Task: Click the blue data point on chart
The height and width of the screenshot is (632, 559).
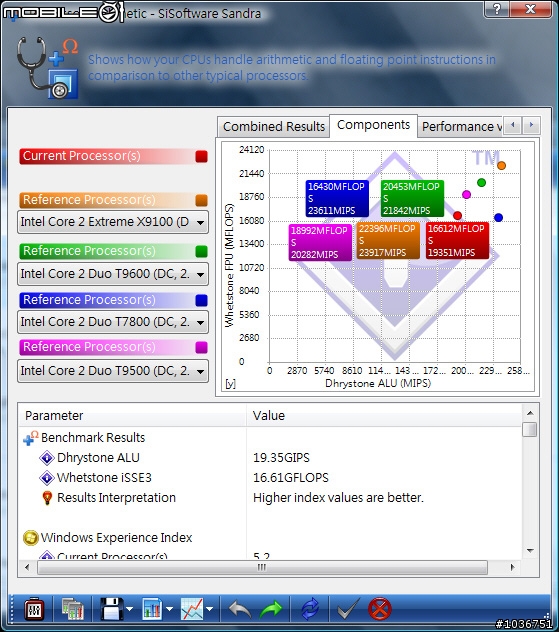Action: [499, 218]
